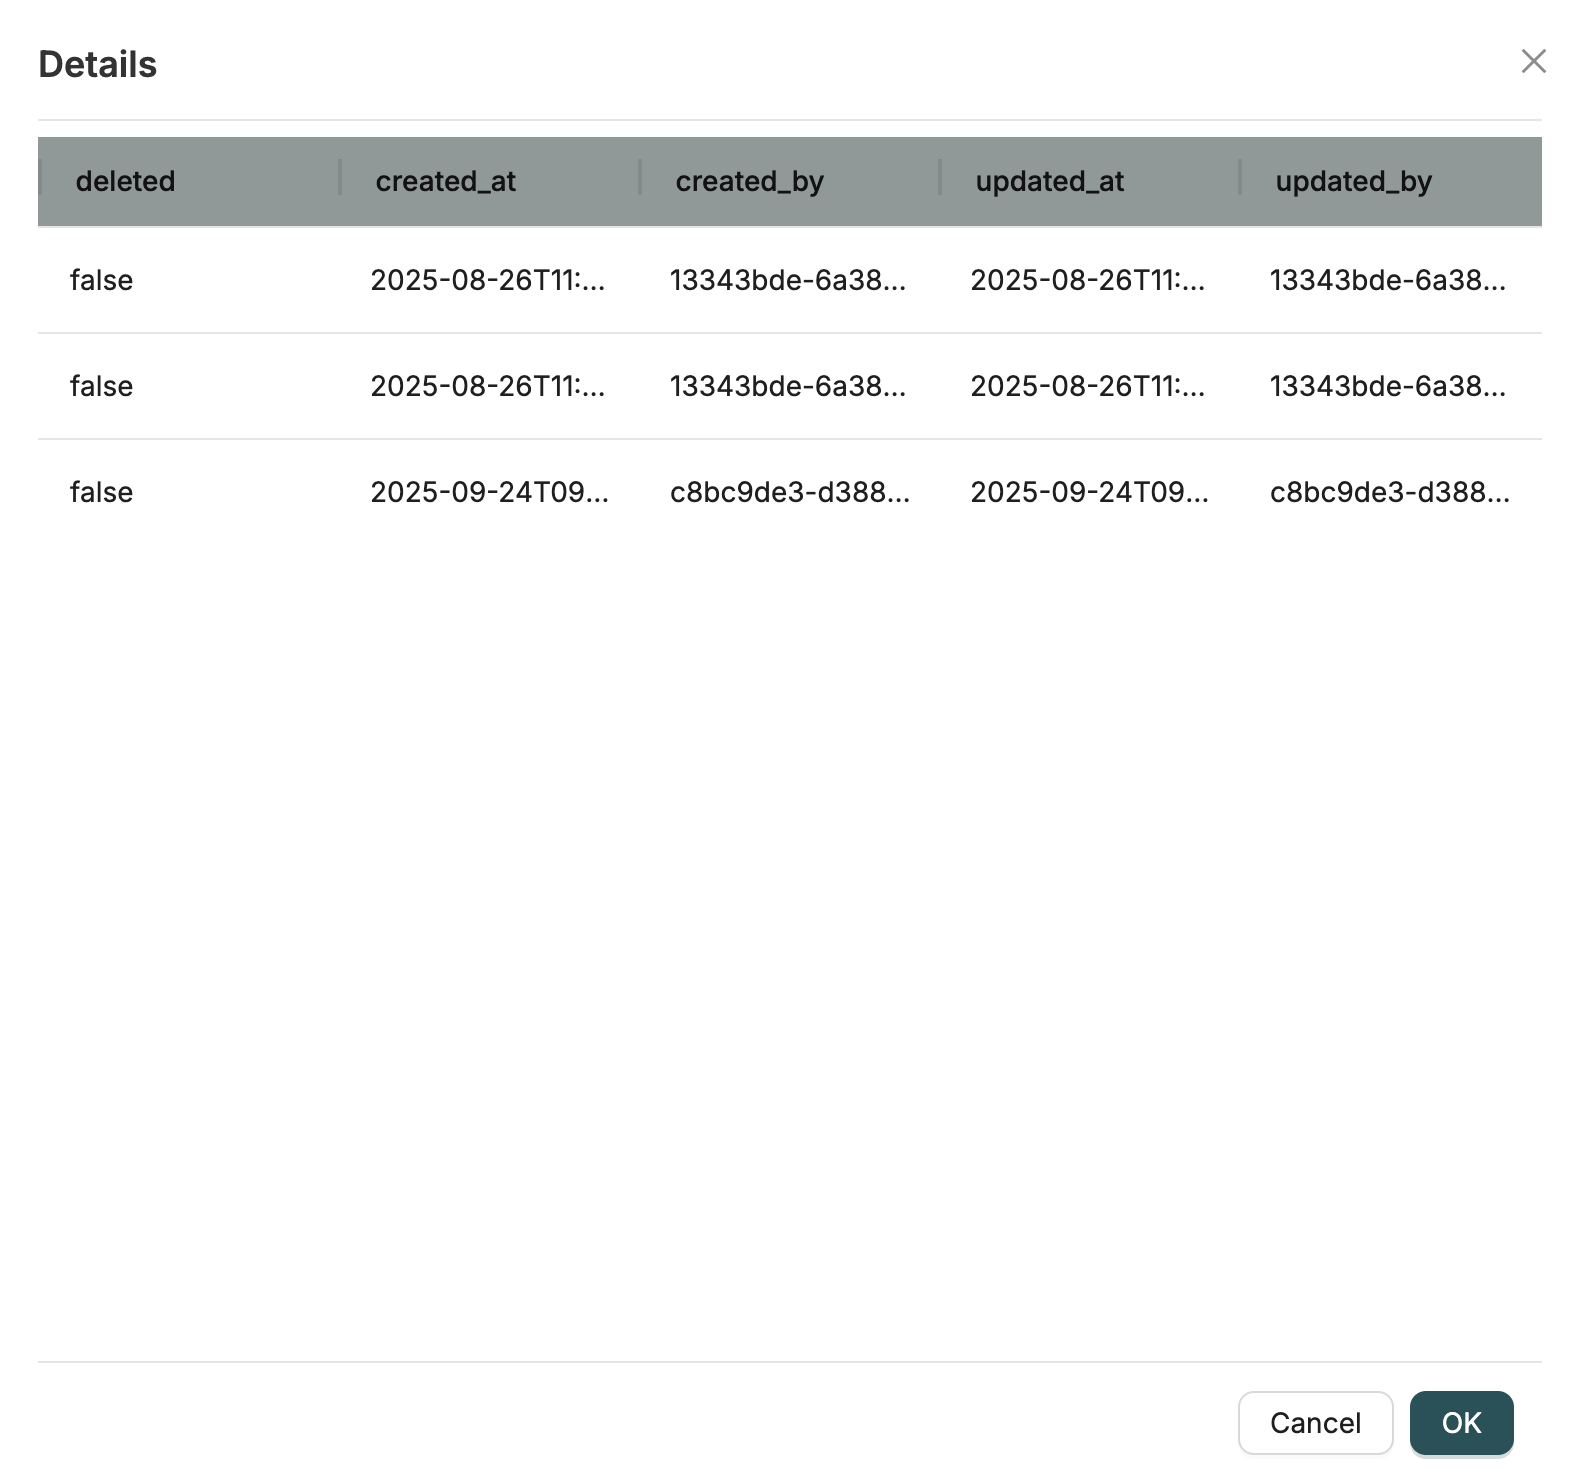Close the Details dialog with the X icon
1580x1484 pixels.
1533,62
